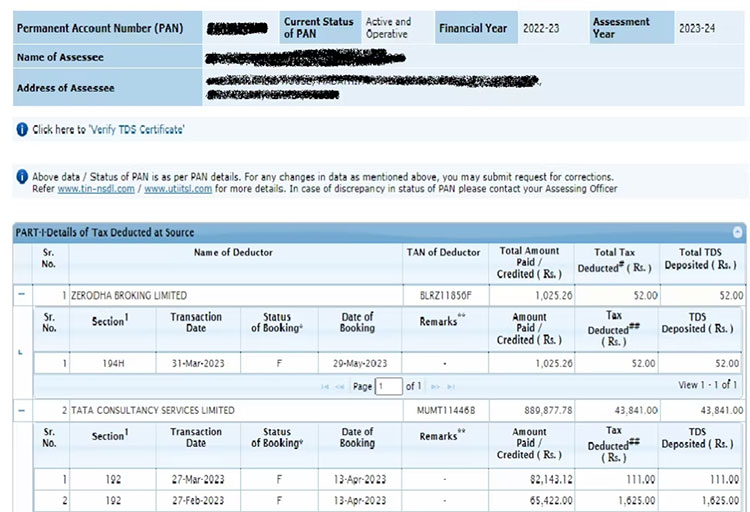Screen dimensions: 750x512
Task: Go to last page pager icon
Action: (x=451, y=387)
